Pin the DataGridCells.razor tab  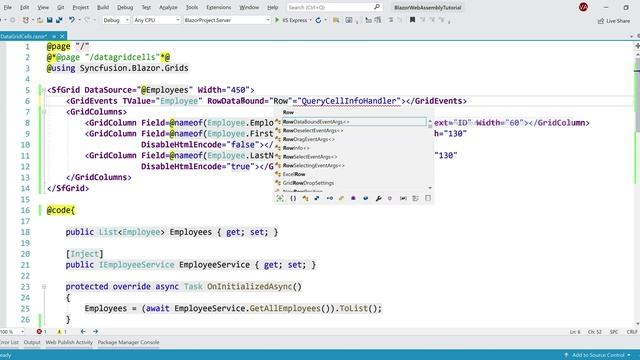point(54,36)
